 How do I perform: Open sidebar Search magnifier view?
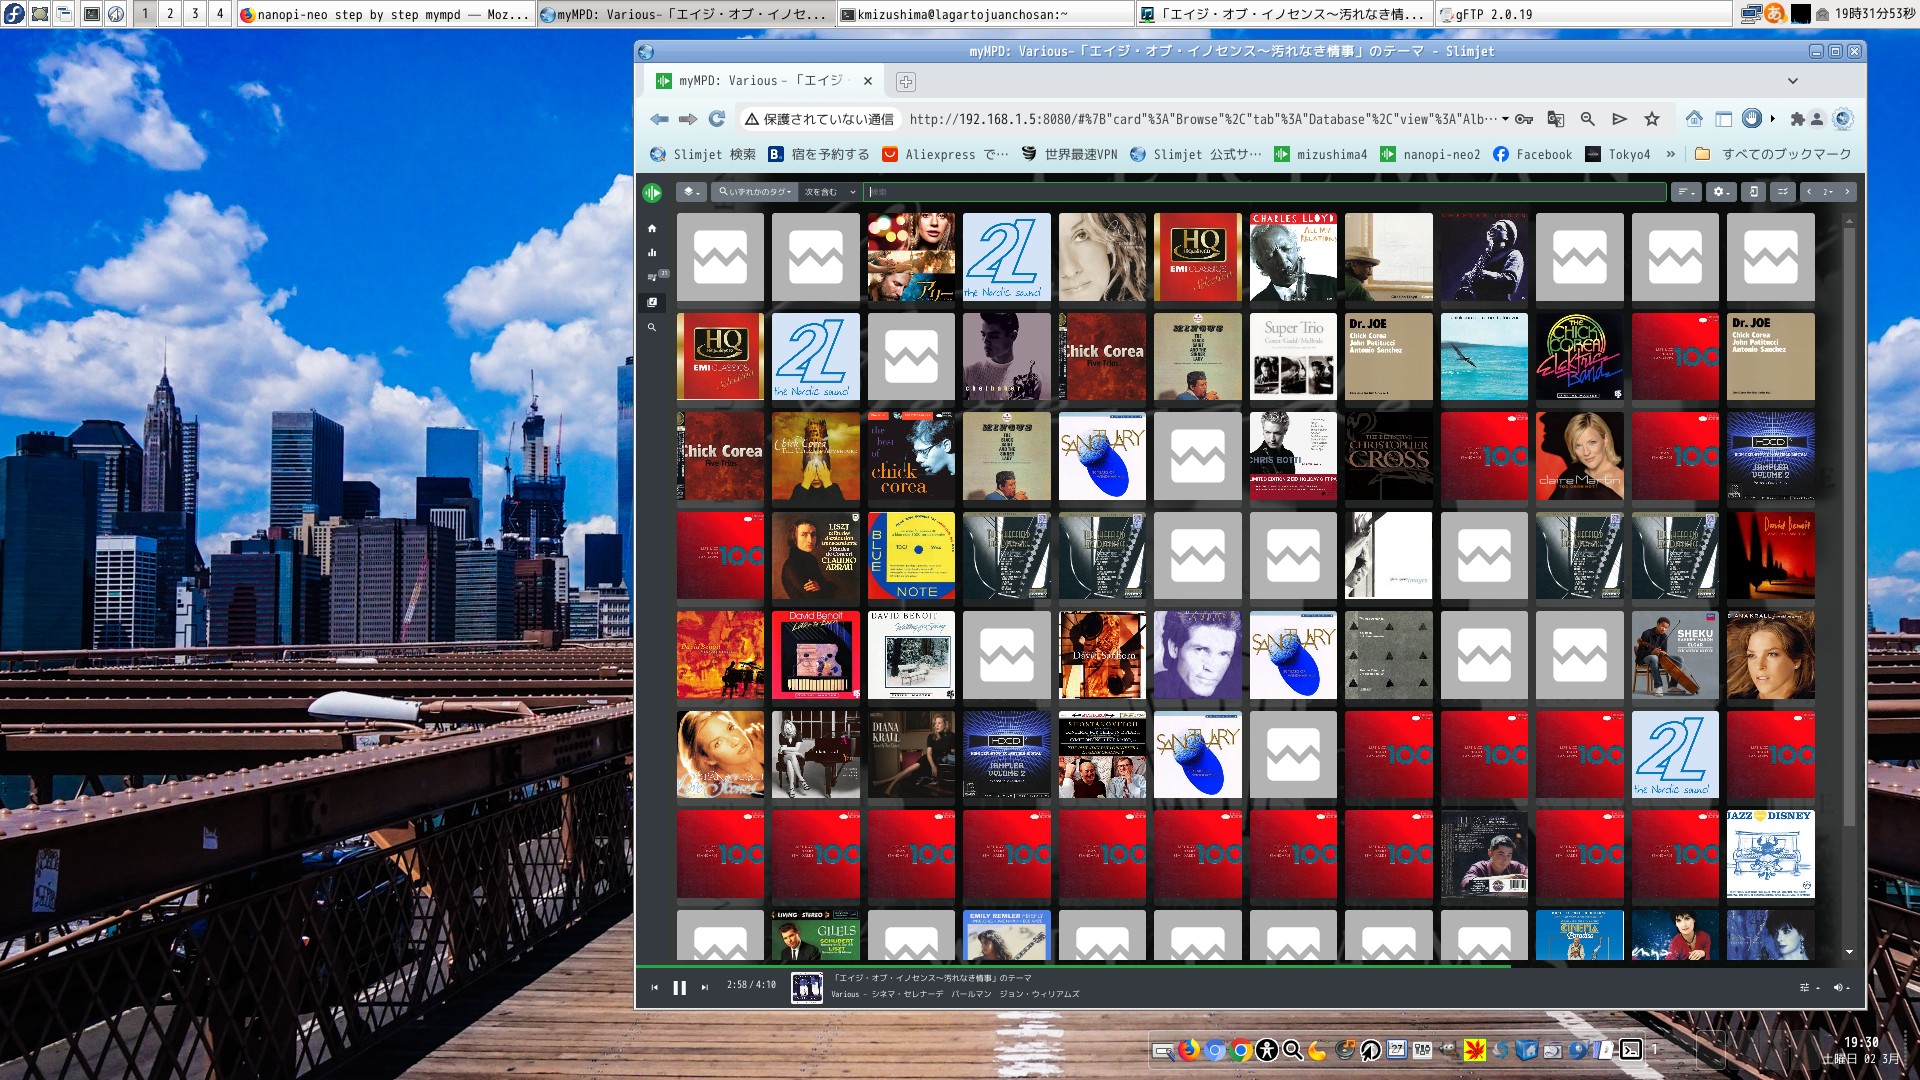click(652, 327)
